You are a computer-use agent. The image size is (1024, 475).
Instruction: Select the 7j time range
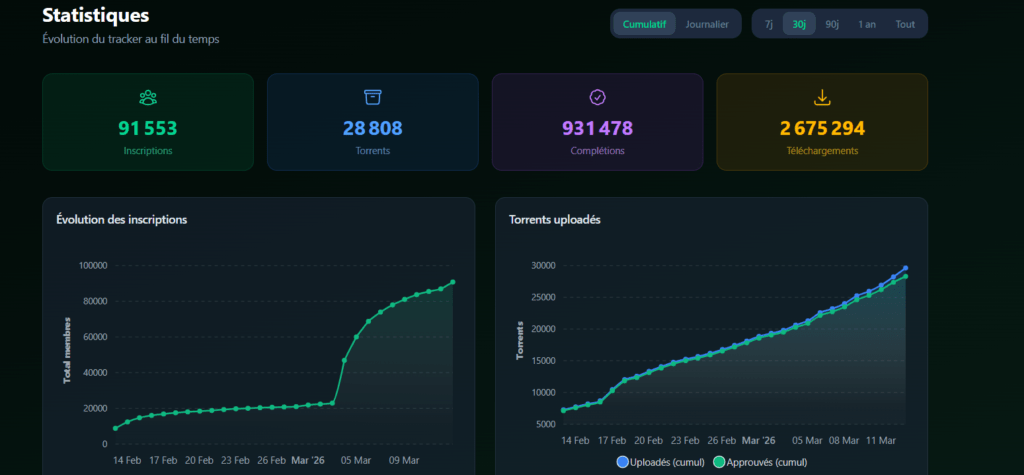pyautogui.click(x=768, y=24)
